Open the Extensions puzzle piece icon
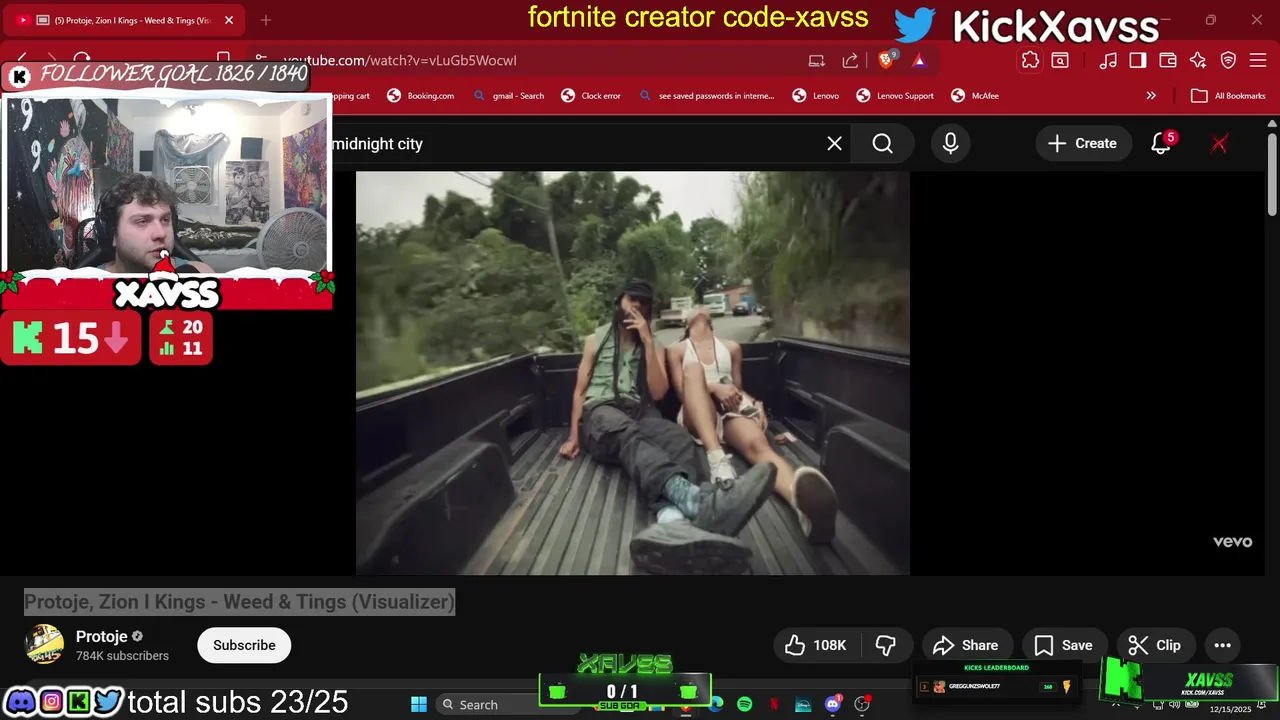Screen dimensions: 1280x720 coord(1030,60)
